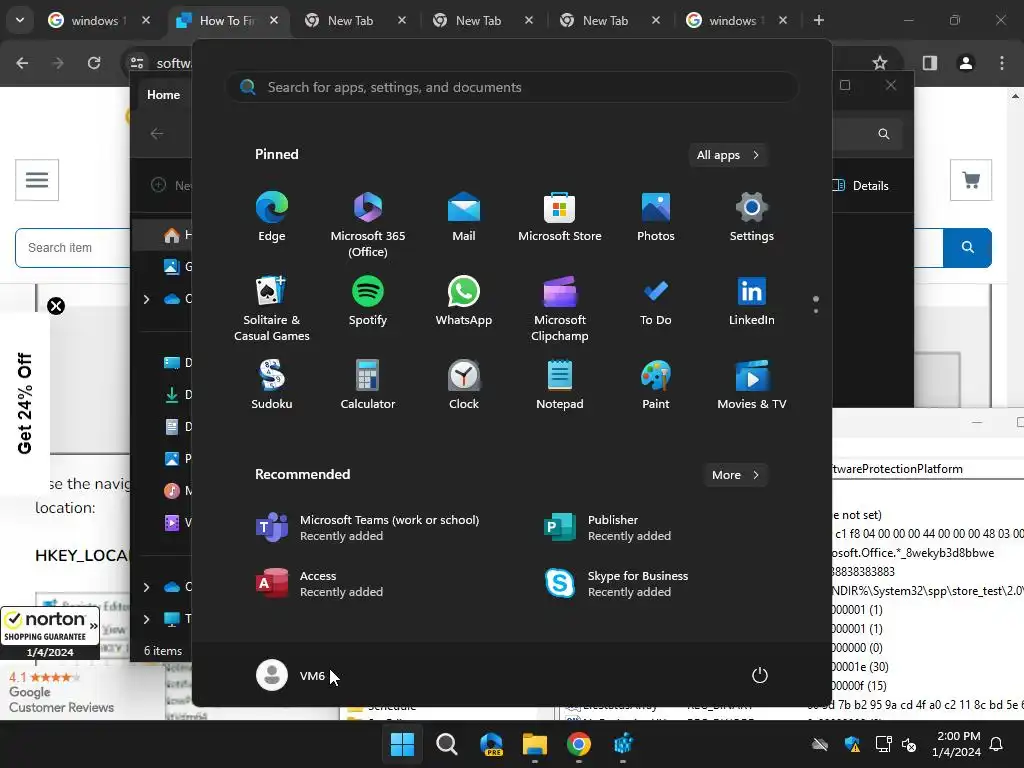Go back in File Explorer
The width and height of the screenshot is (1024, 768).
pos(157,134)
